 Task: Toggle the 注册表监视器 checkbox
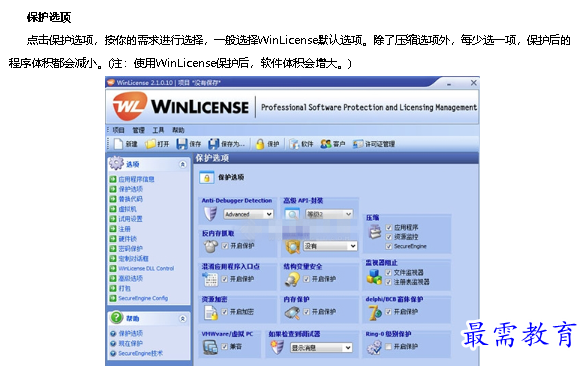[389, 282]
